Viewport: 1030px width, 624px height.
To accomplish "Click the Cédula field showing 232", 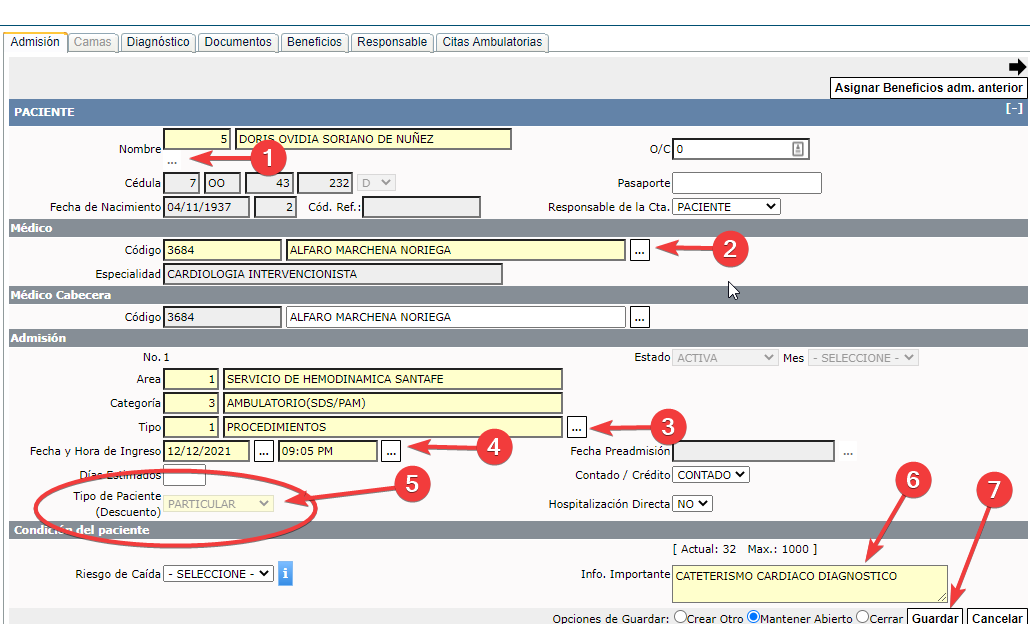I will click(325, 183).
